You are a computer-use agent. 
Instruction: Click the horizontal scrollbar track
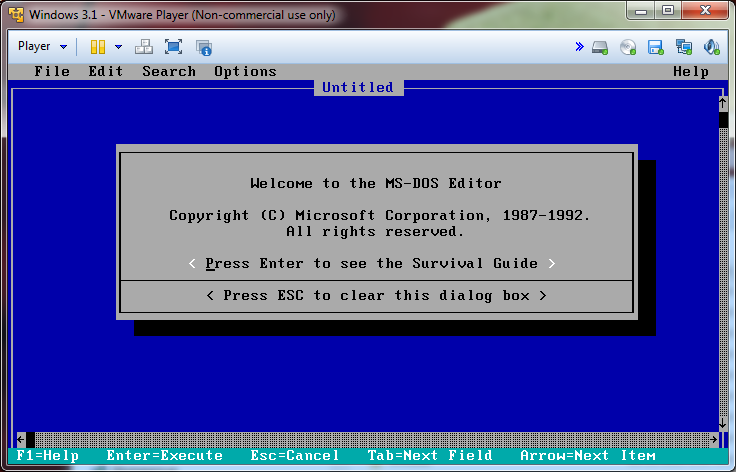coord(370,440)
